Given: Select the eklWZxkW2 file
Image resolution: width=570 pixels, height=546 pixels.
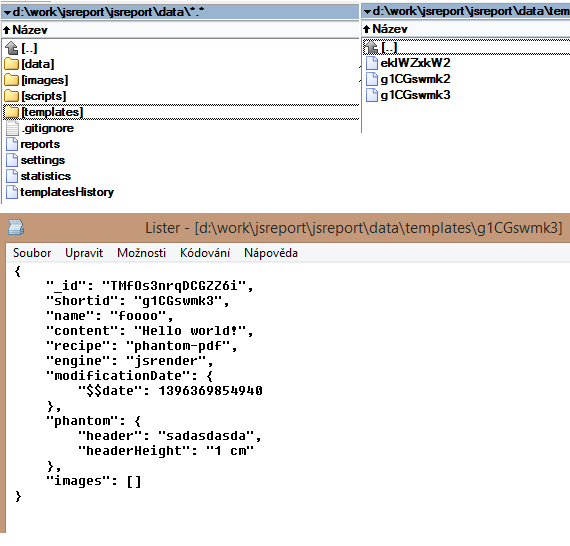Looking at the screenshot, I should pos(415,63).
